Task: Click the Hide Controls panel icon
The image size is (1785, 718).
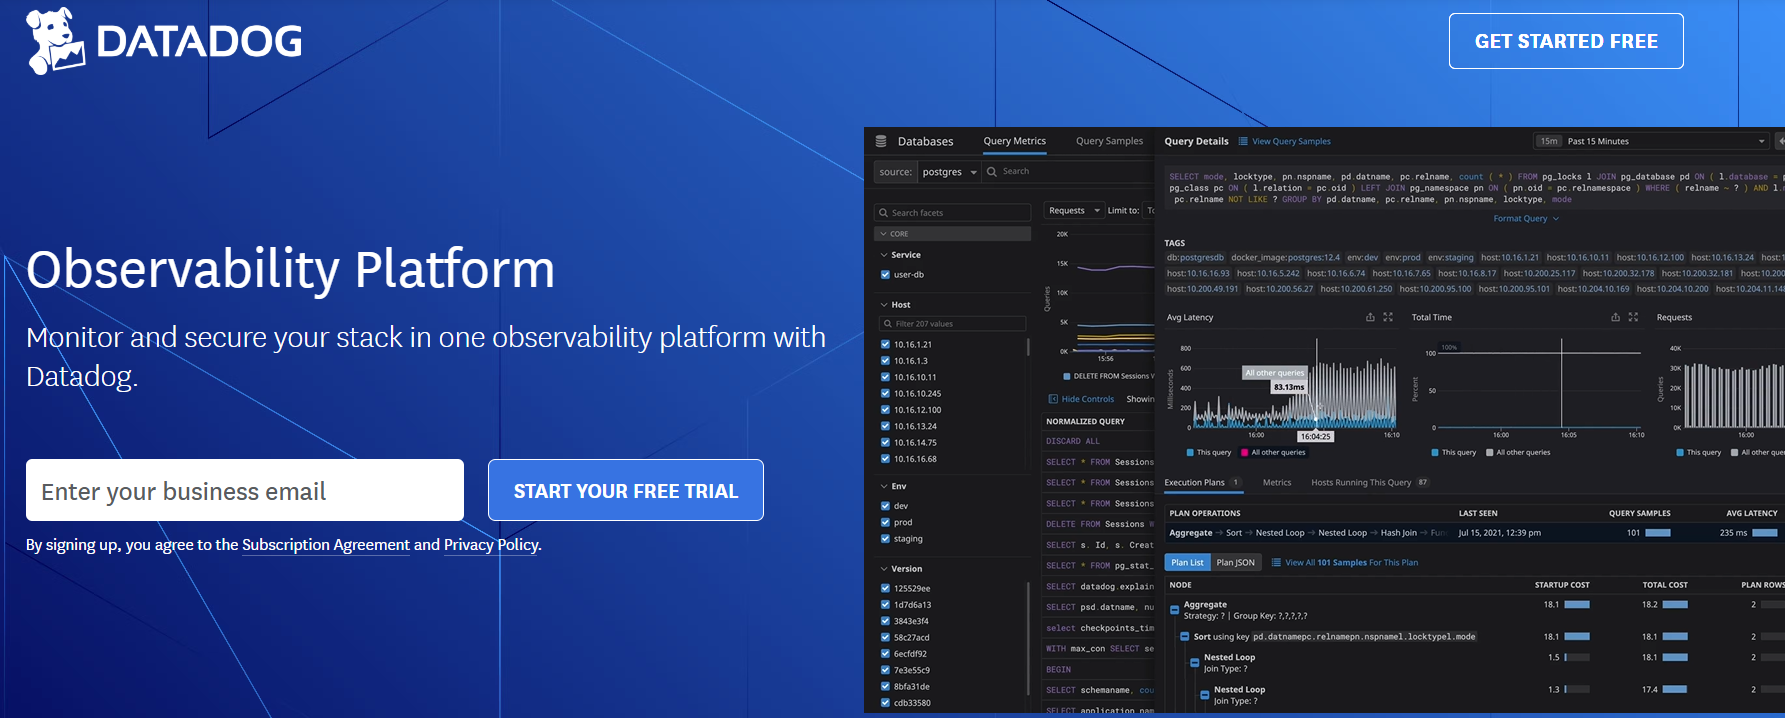Action: (1052, 399)
